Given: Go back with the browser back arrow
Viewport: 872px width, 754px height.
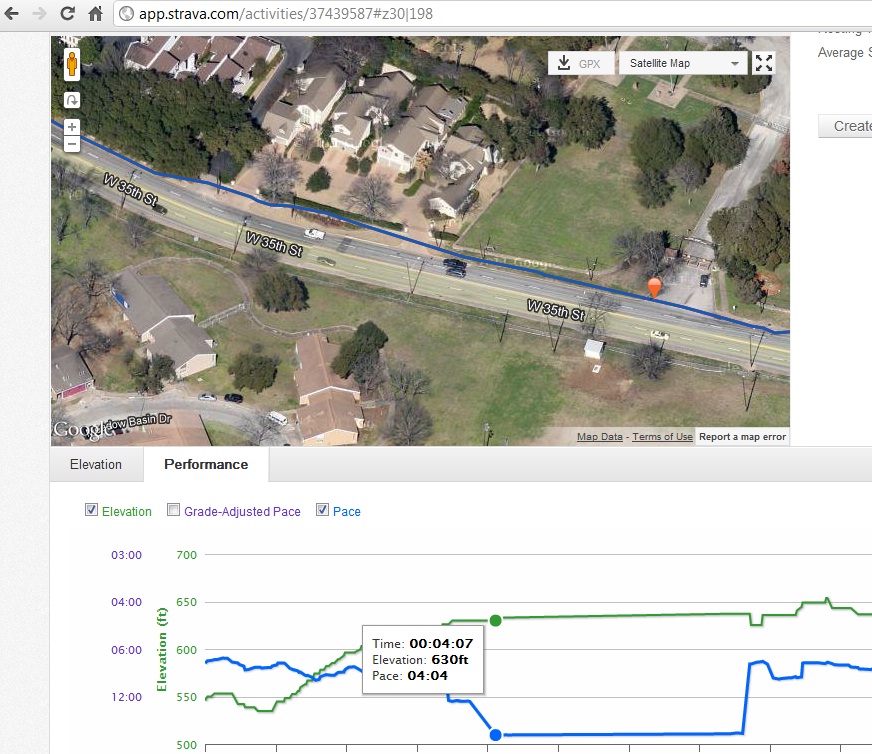Looking at the screenshot, I should [x=12, y=13].
